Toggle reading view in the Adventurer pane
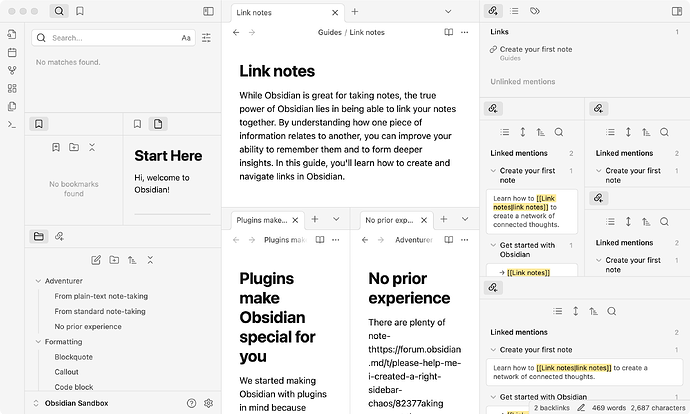Image resolution: width=690 pixels, height=414 pixels. point(448,240)
